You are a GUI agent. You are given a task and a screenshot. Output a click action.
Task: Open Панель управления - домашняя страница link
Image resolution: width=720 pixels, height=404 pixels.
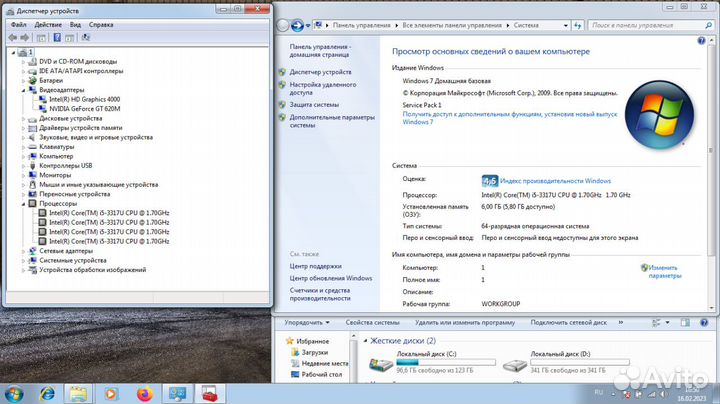320,50
